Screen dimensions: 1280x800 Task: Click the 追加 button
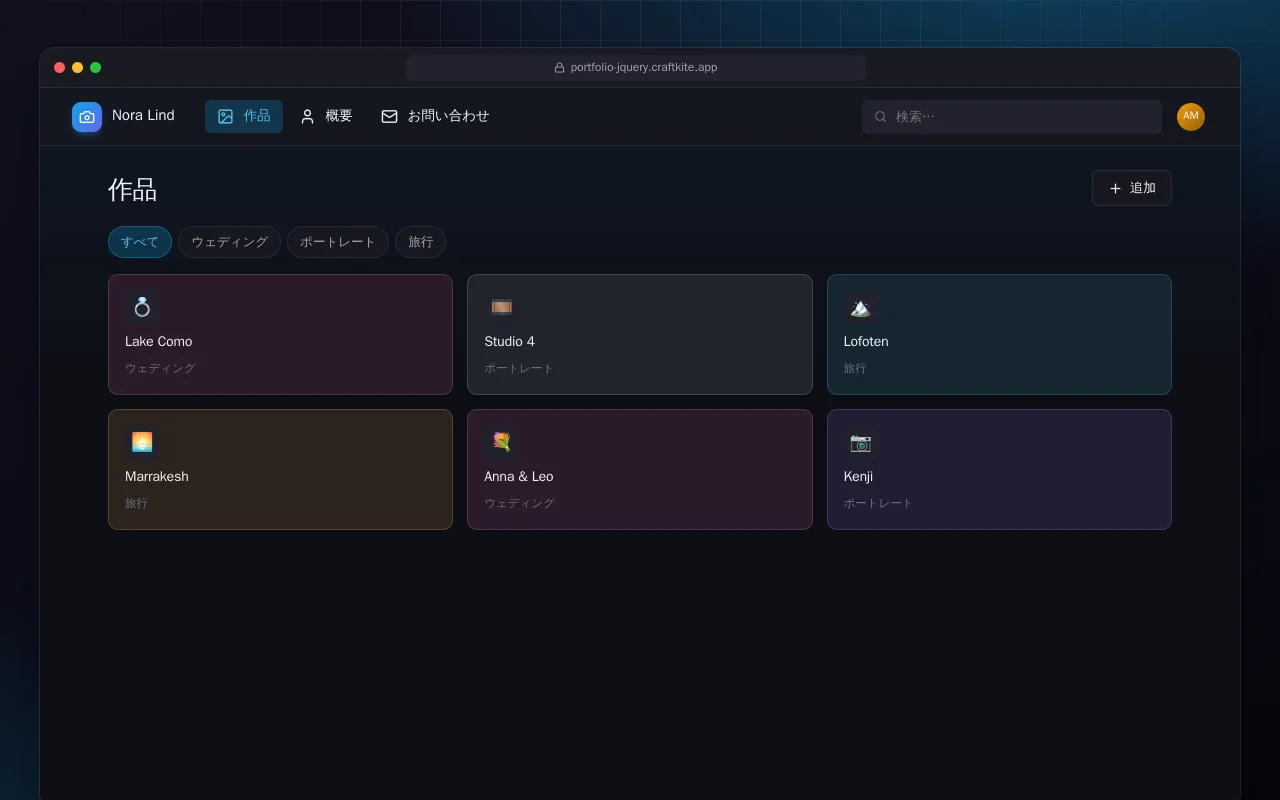pos(1132,188)
